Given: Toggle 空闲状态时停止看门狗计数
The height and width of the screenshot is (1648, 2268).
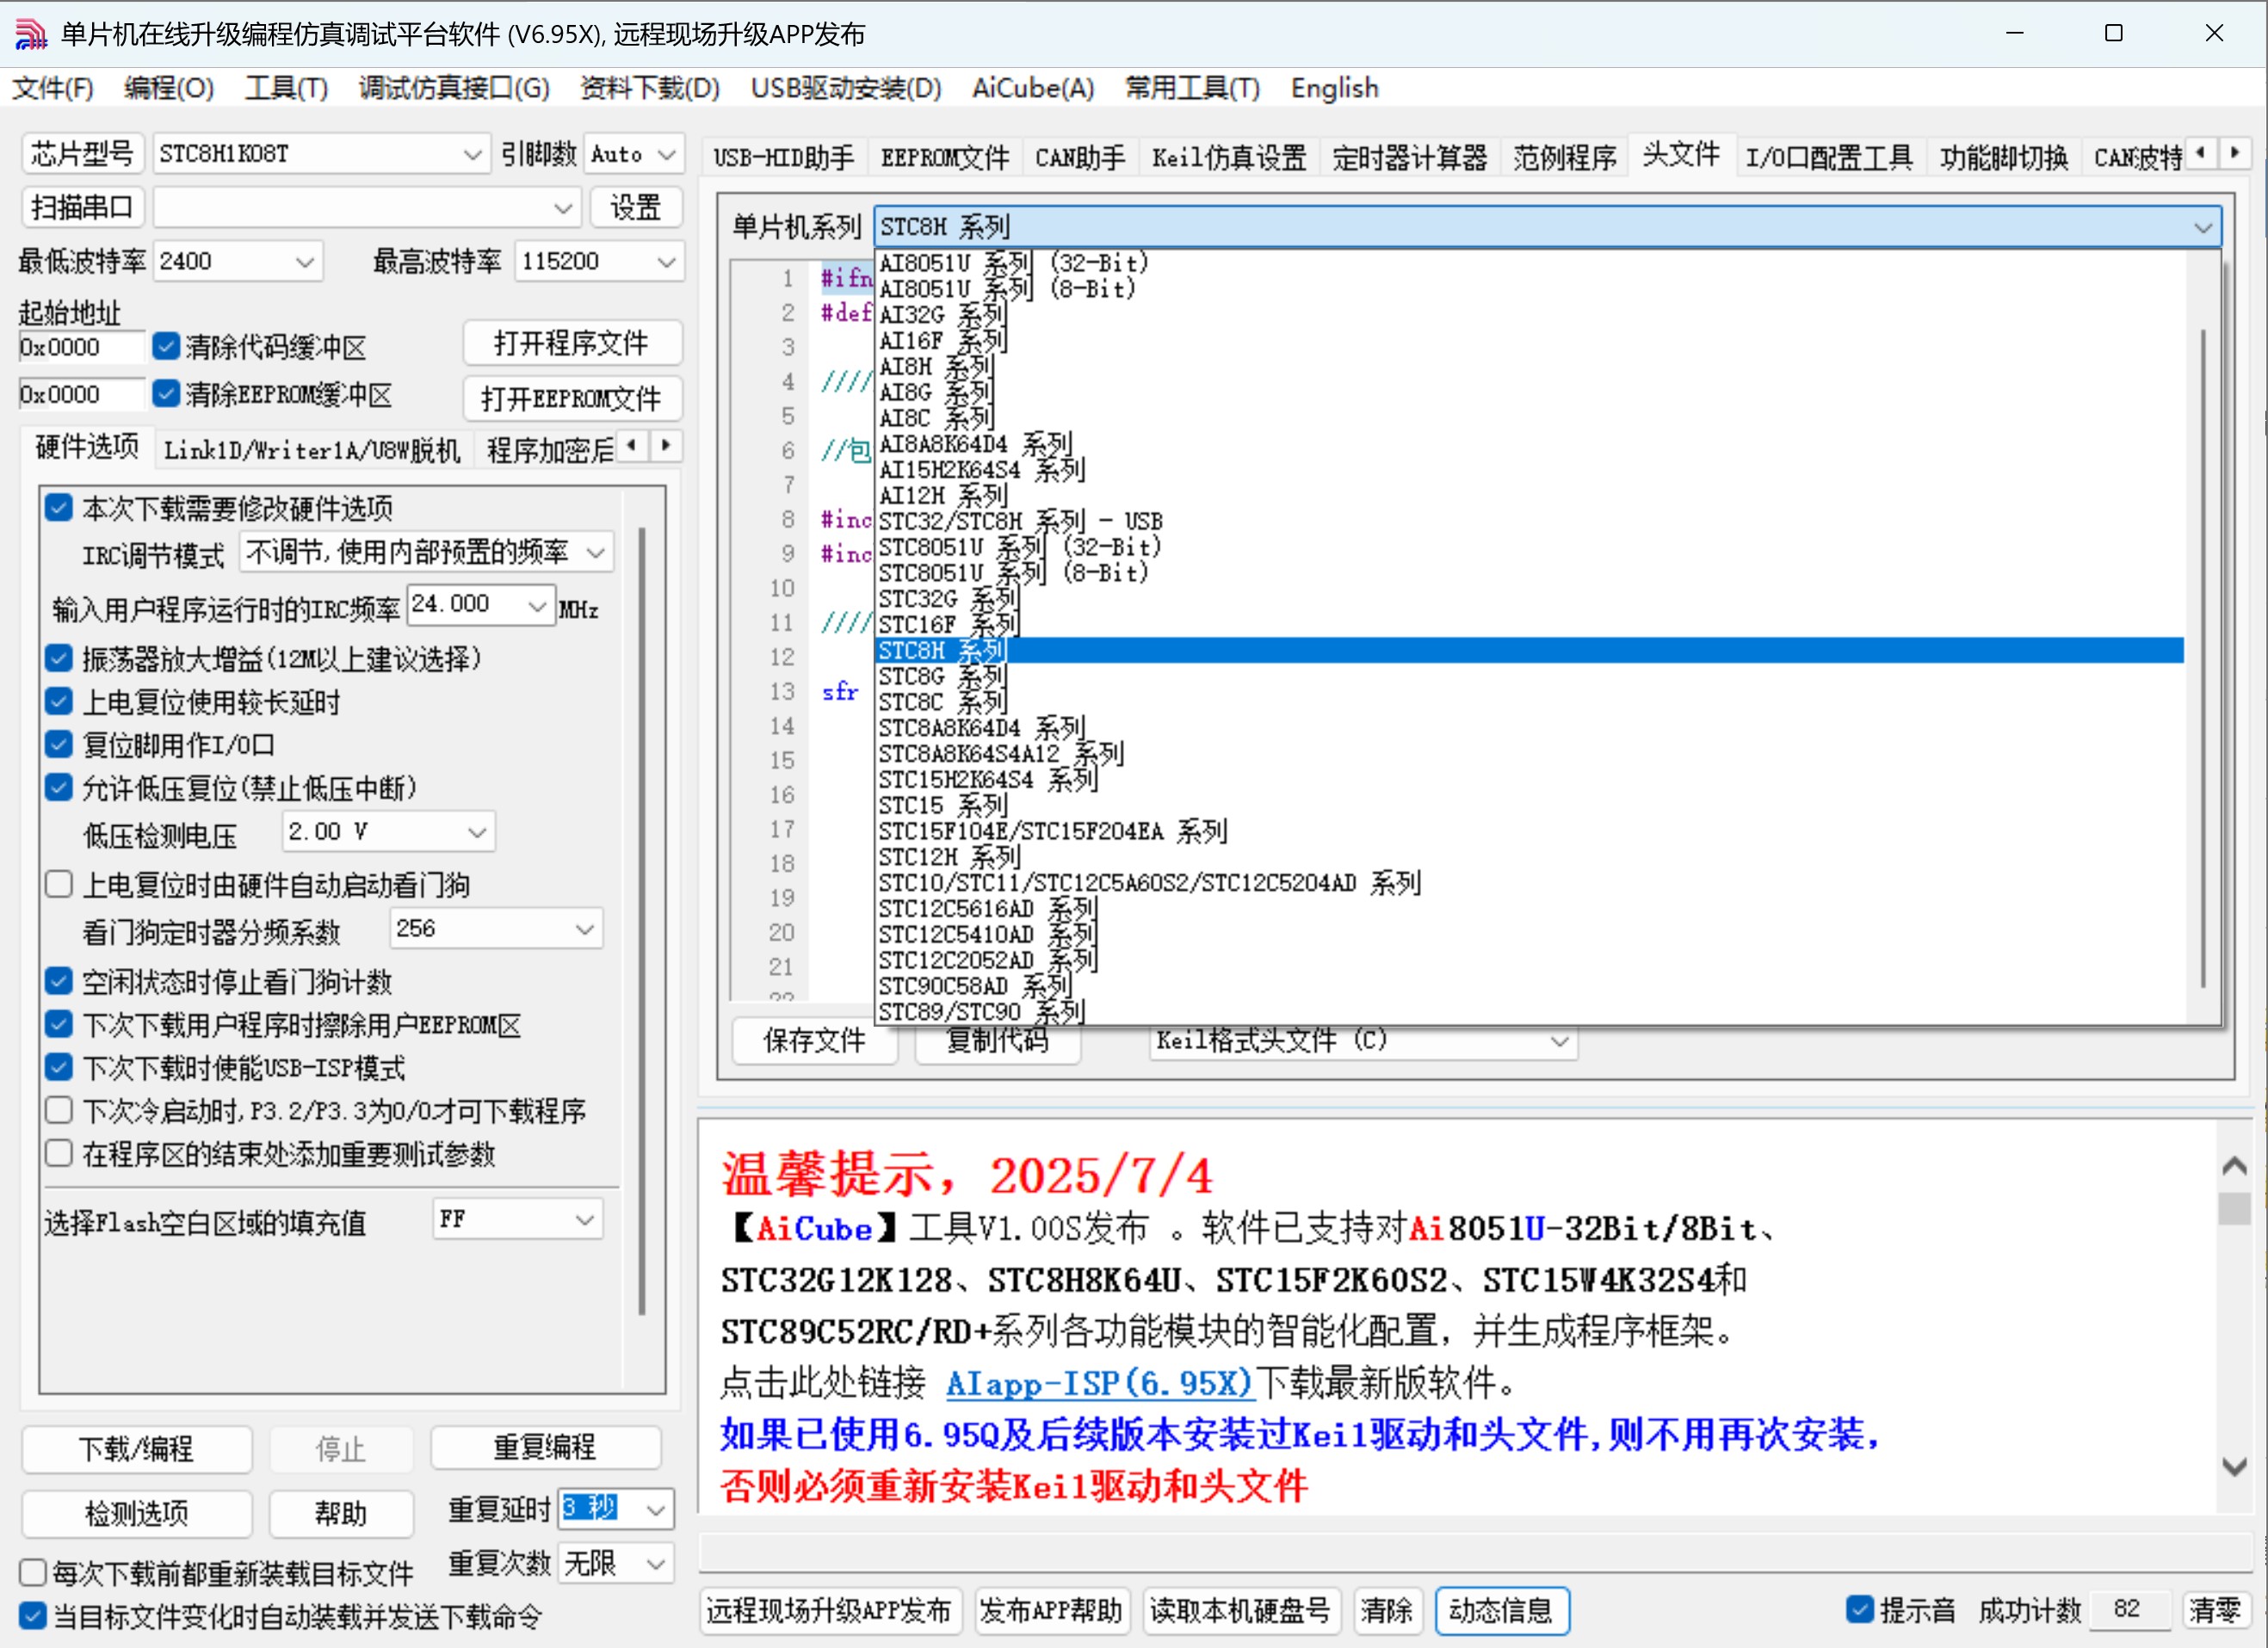Looking at the screenshot, I should pos(59,981).
